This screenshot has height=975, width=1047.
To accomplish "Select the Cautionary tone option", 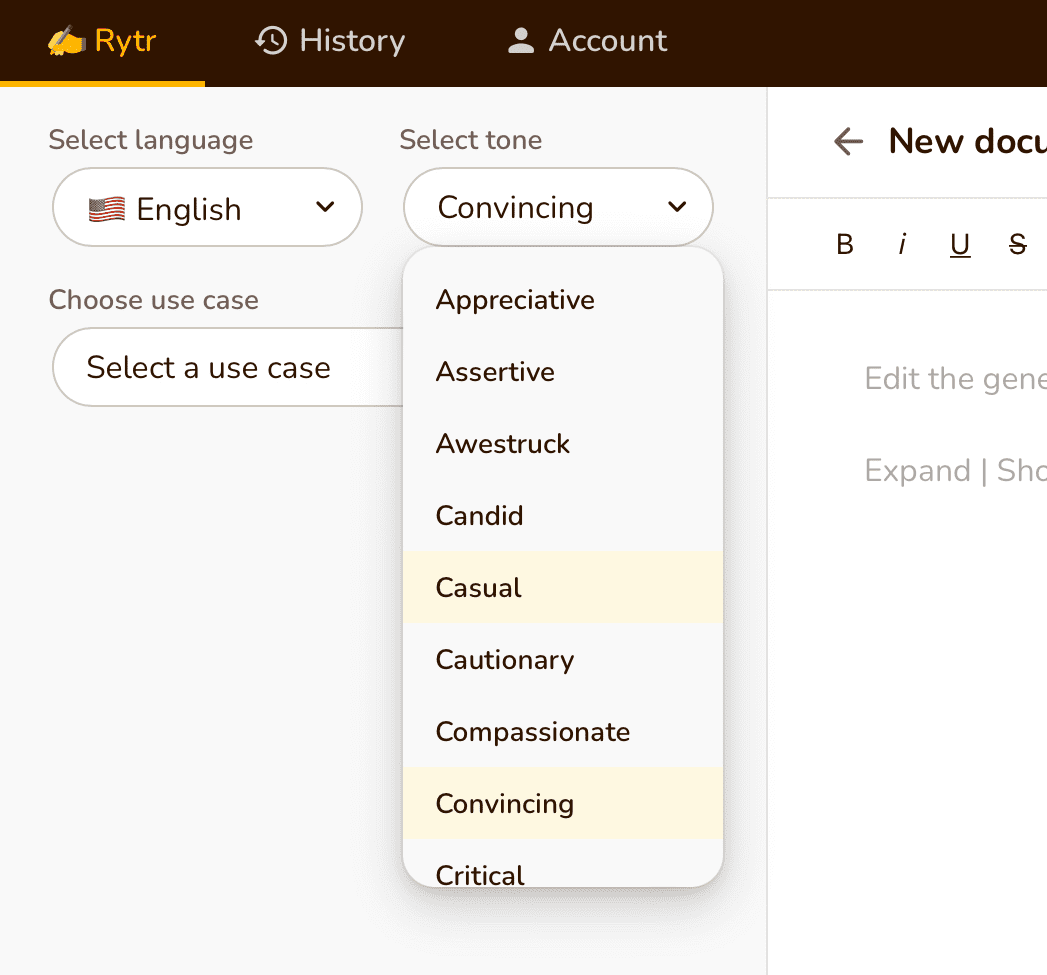I will [x=505, y=660].
